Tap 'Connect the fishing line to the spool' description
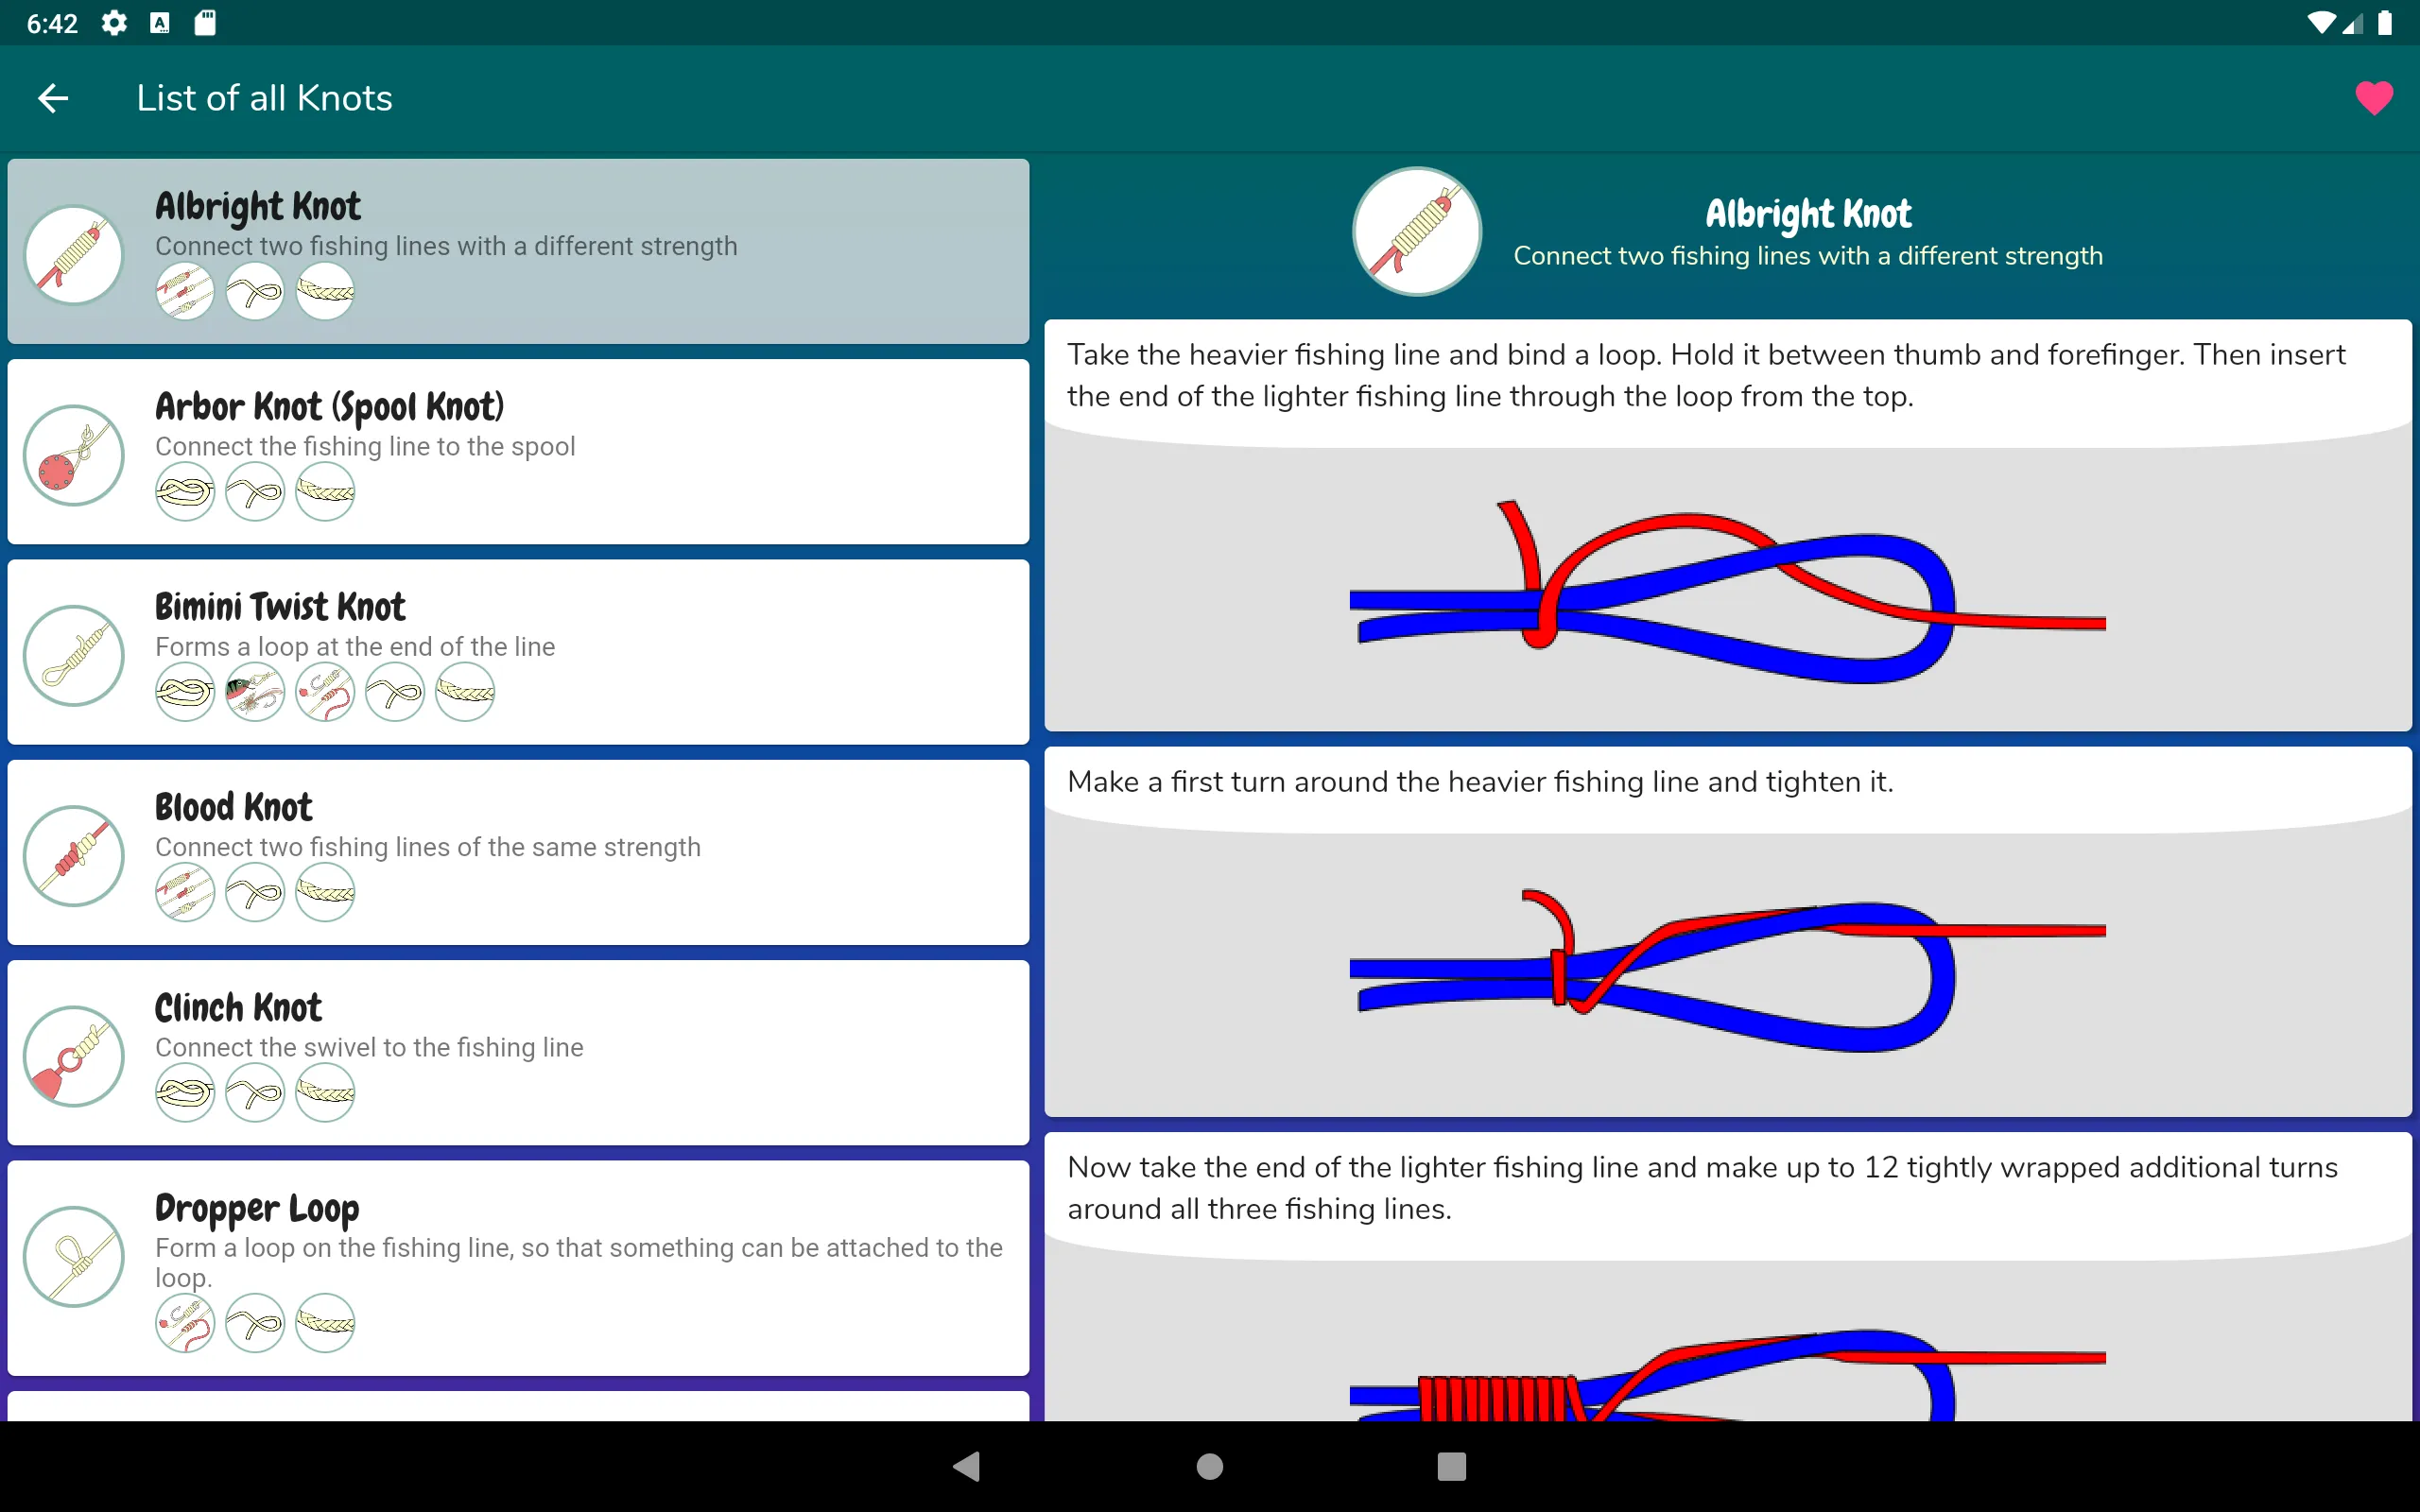 pos(365,446)
